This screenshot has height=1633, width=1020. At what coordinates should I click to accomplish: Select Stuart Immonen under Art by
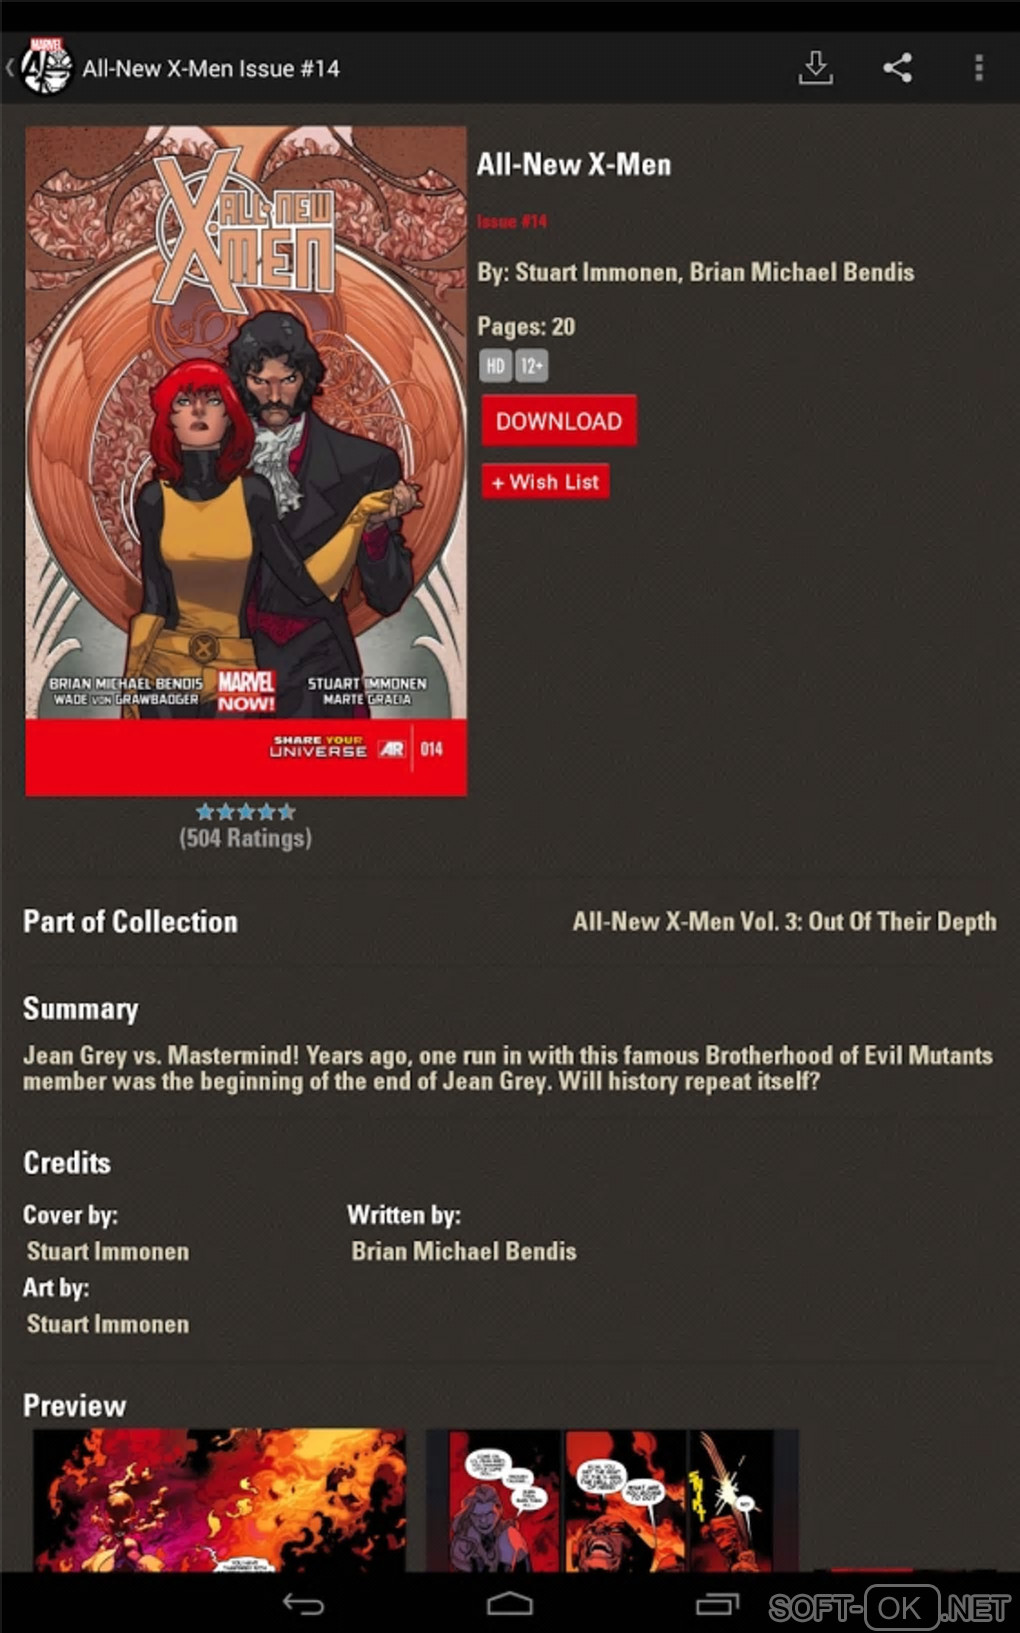(108, 1324)
